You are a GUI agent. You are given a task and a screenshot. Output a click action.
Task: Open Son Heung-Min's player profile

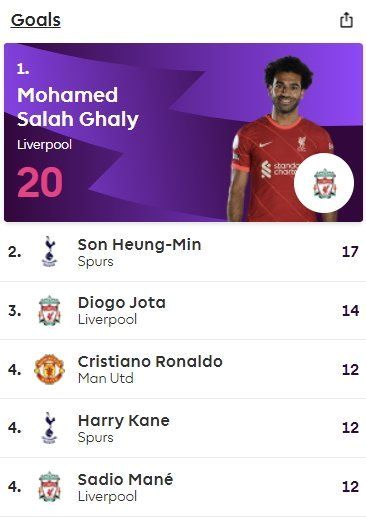coord(139,244)
